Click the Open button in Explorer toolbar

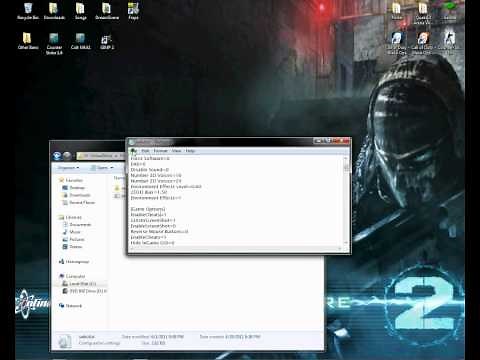point(102,167)
